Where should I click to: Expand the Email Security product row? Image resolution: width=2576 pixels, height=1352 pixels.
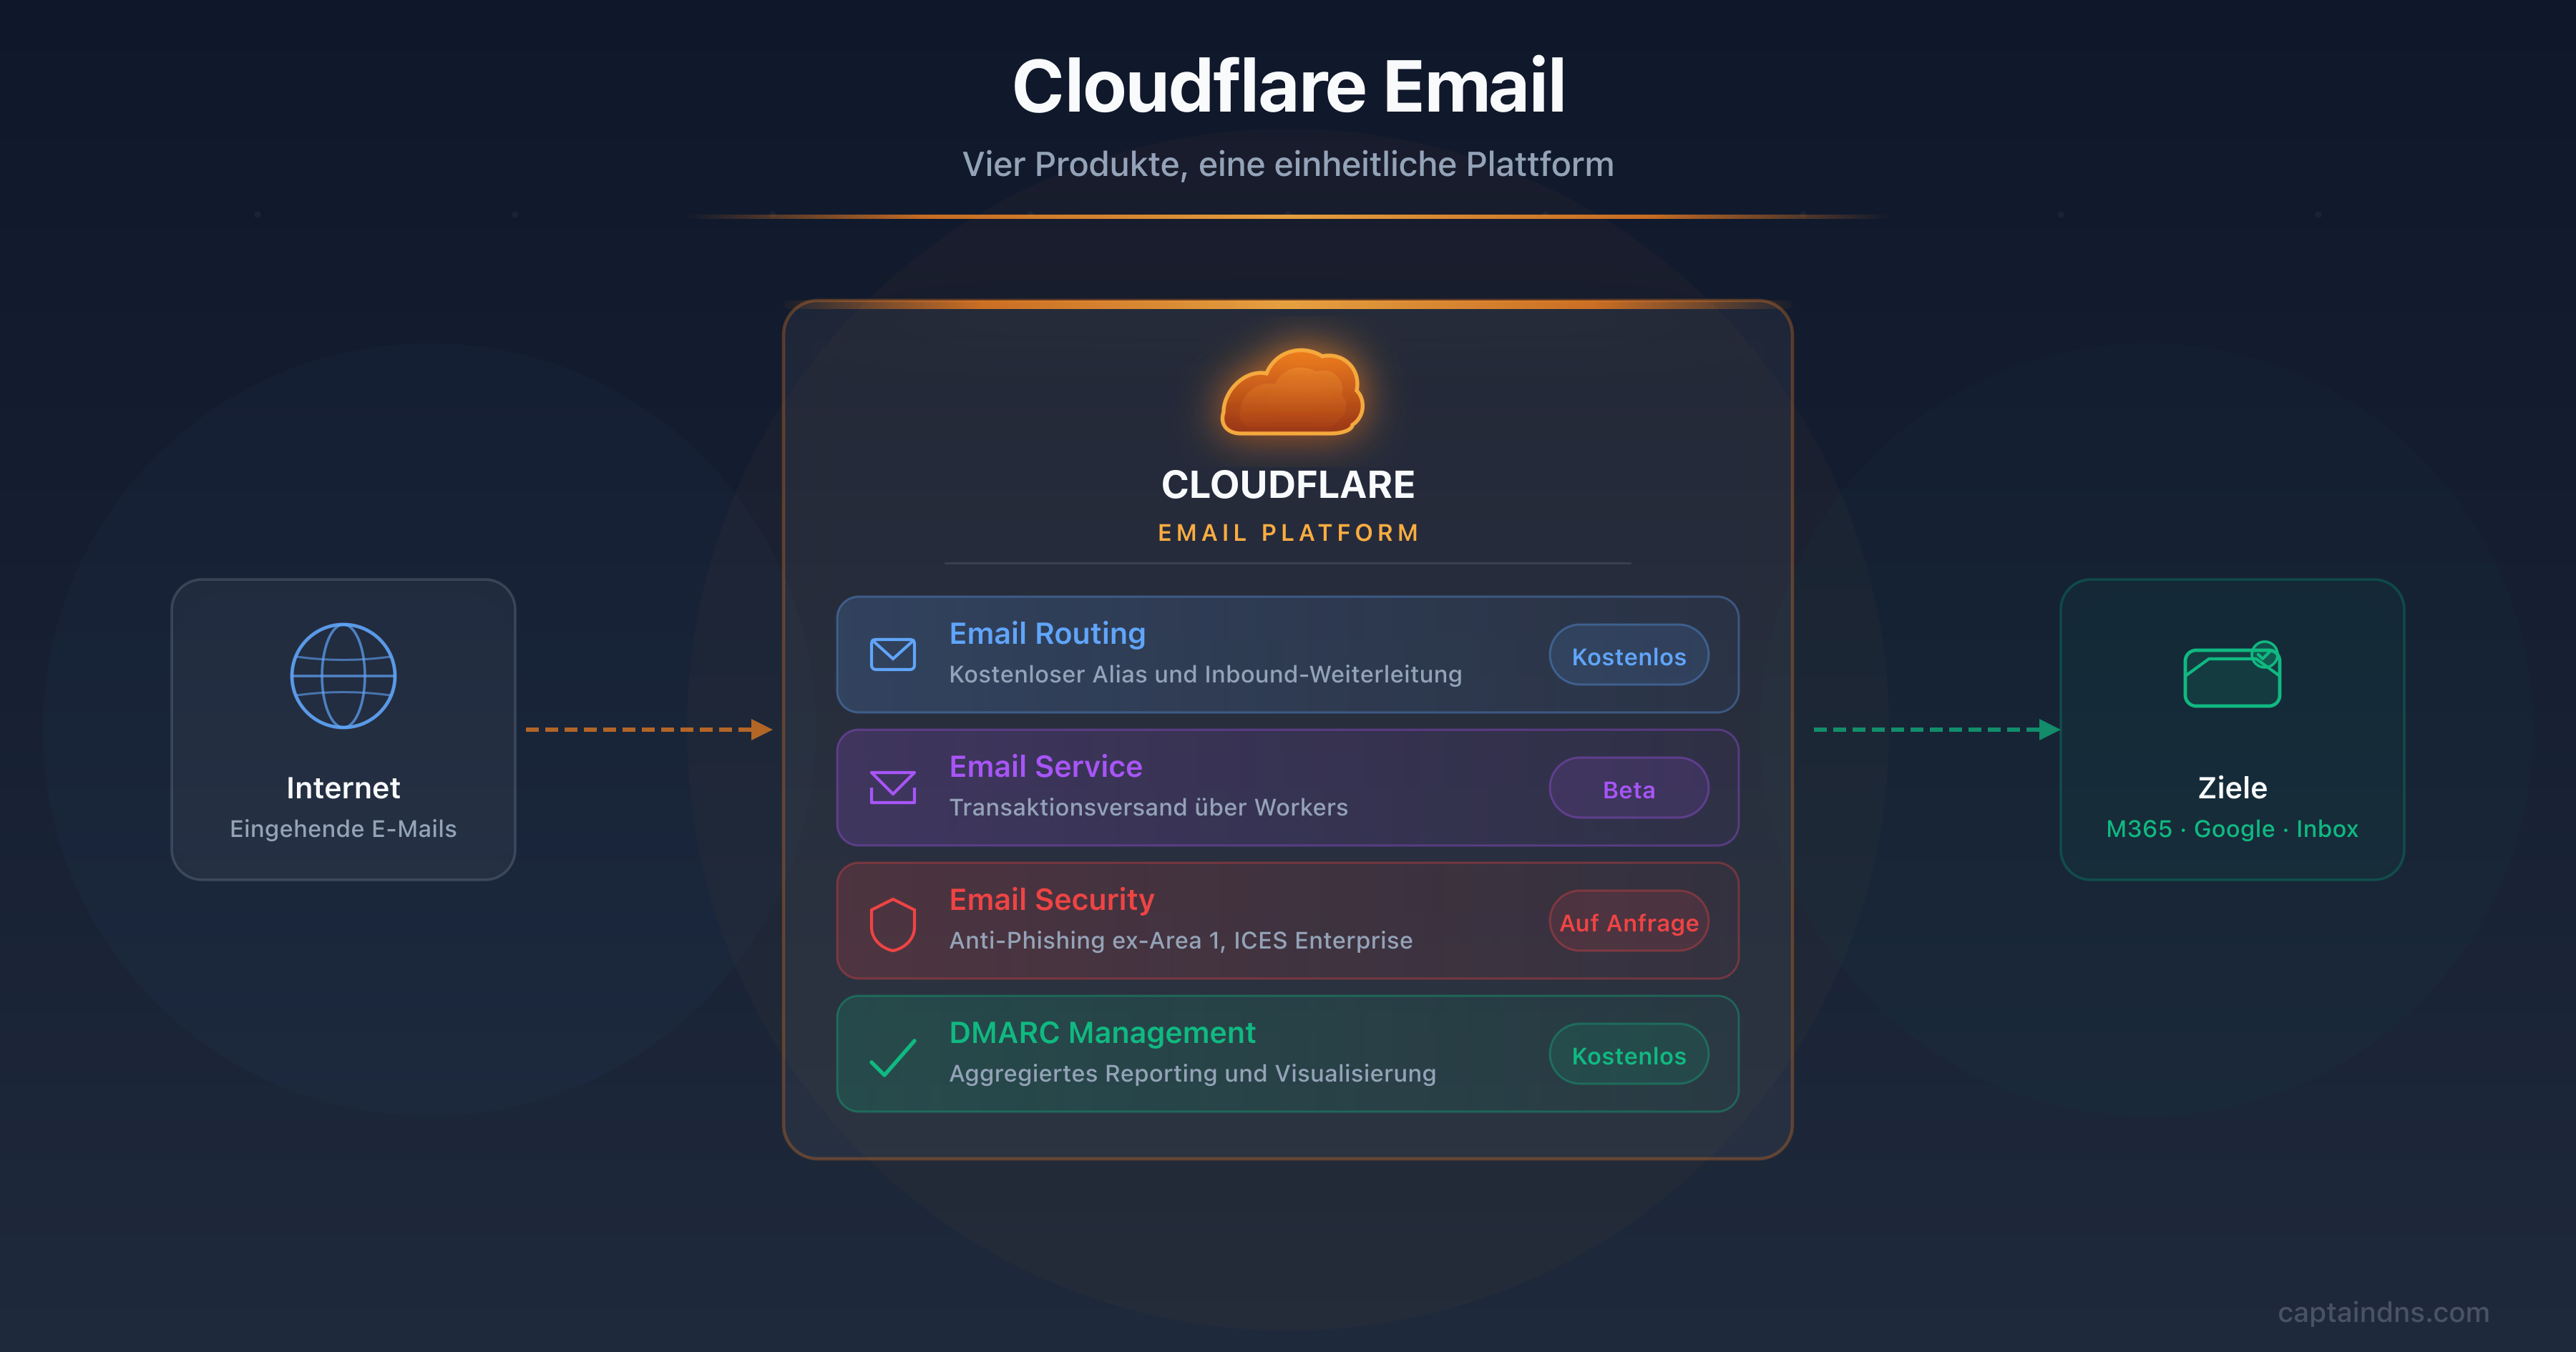1287,920
